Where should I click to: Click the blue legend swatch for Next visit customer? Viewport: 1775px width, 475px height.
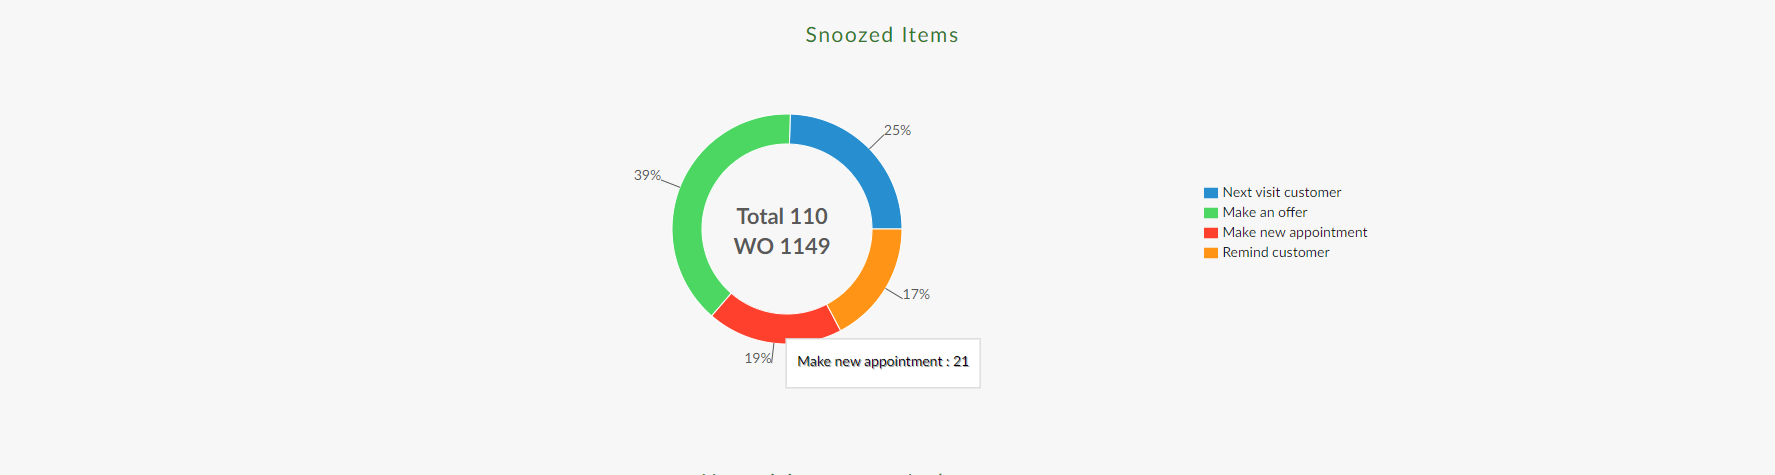click(x=1210, y=193)
